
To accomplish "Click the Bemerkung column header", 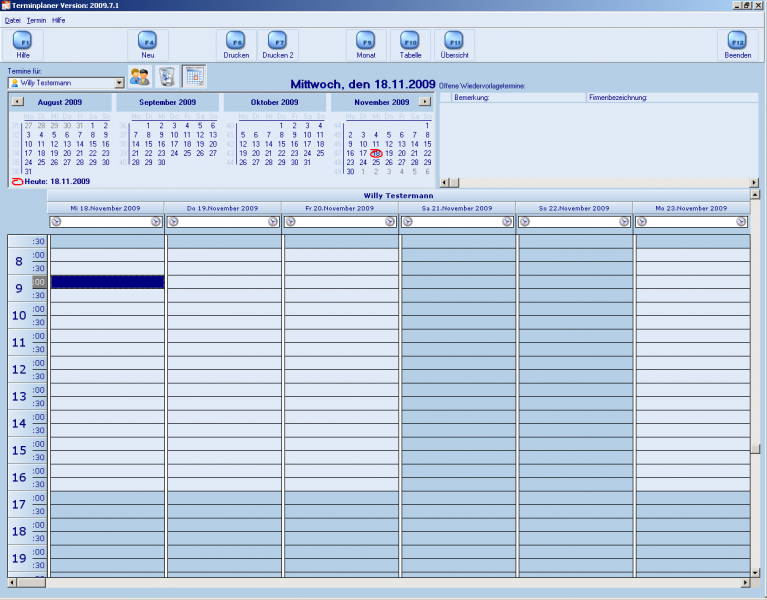I will point(519,97).
